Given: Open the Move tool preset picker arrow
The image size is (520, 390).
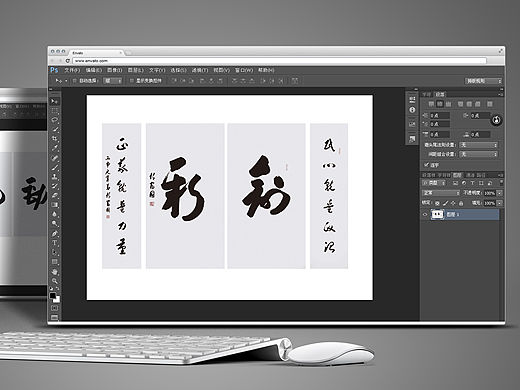Looking at the screenshot, I should [x=66, y=81].
